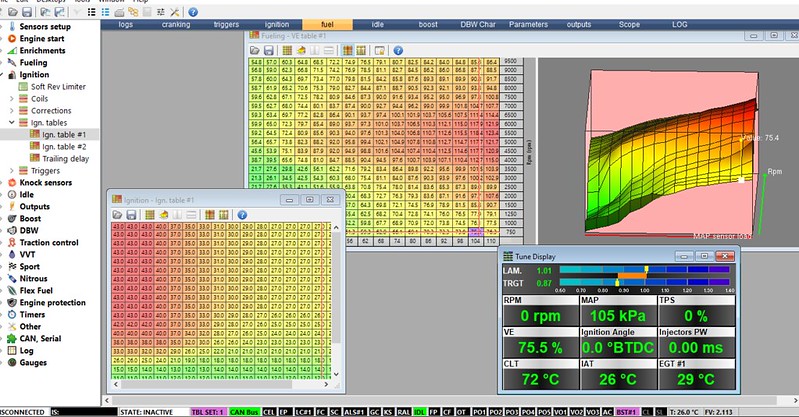This screenshot has width=799, height=417.
Task: Save VE table #1 using its toolbar icon
Action: (269, 50)
